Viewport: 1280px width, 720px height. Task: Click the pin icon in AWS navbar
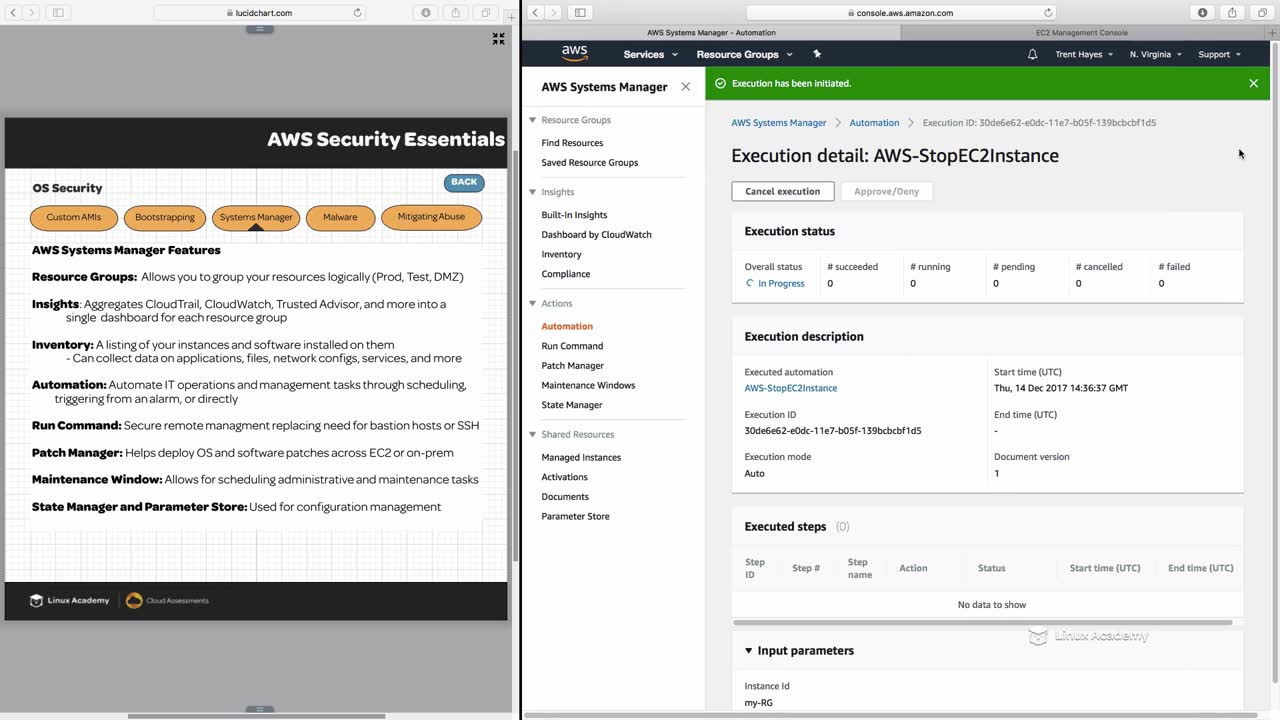(x=817, y=54)
